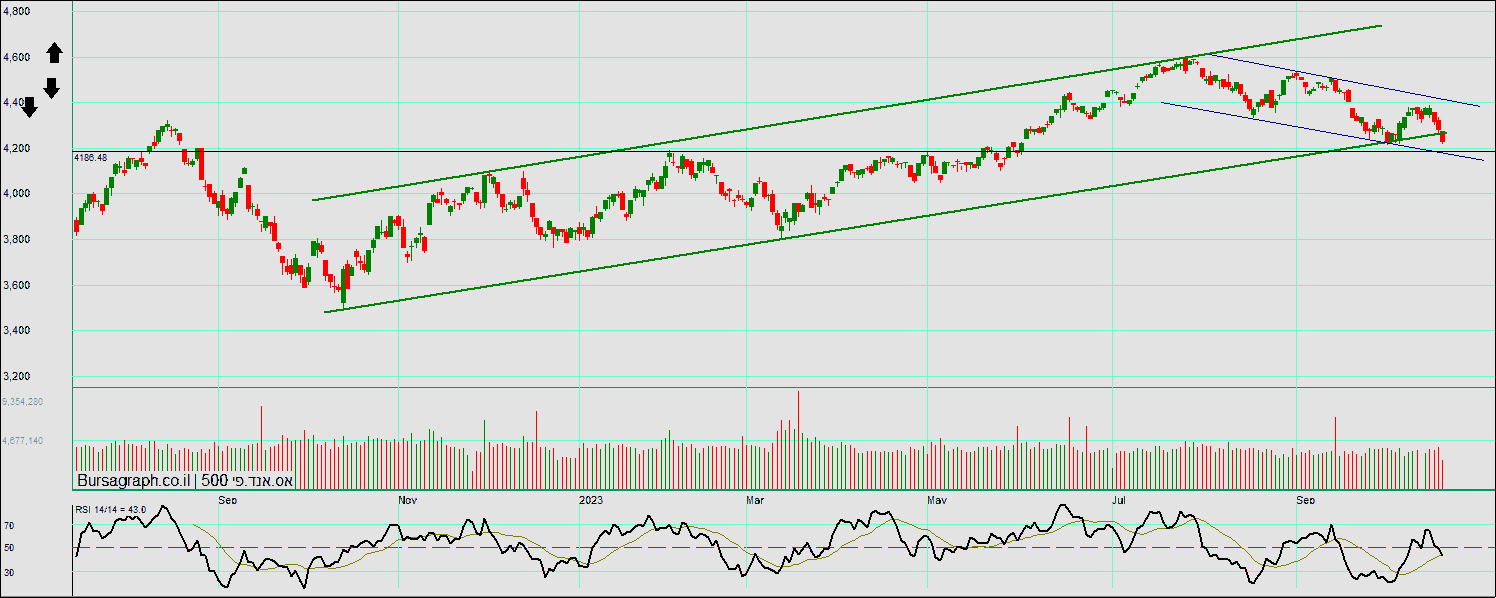Click the 4,677,140 volume axis label
Screen dimensions: 1496x598
(21, 440)
